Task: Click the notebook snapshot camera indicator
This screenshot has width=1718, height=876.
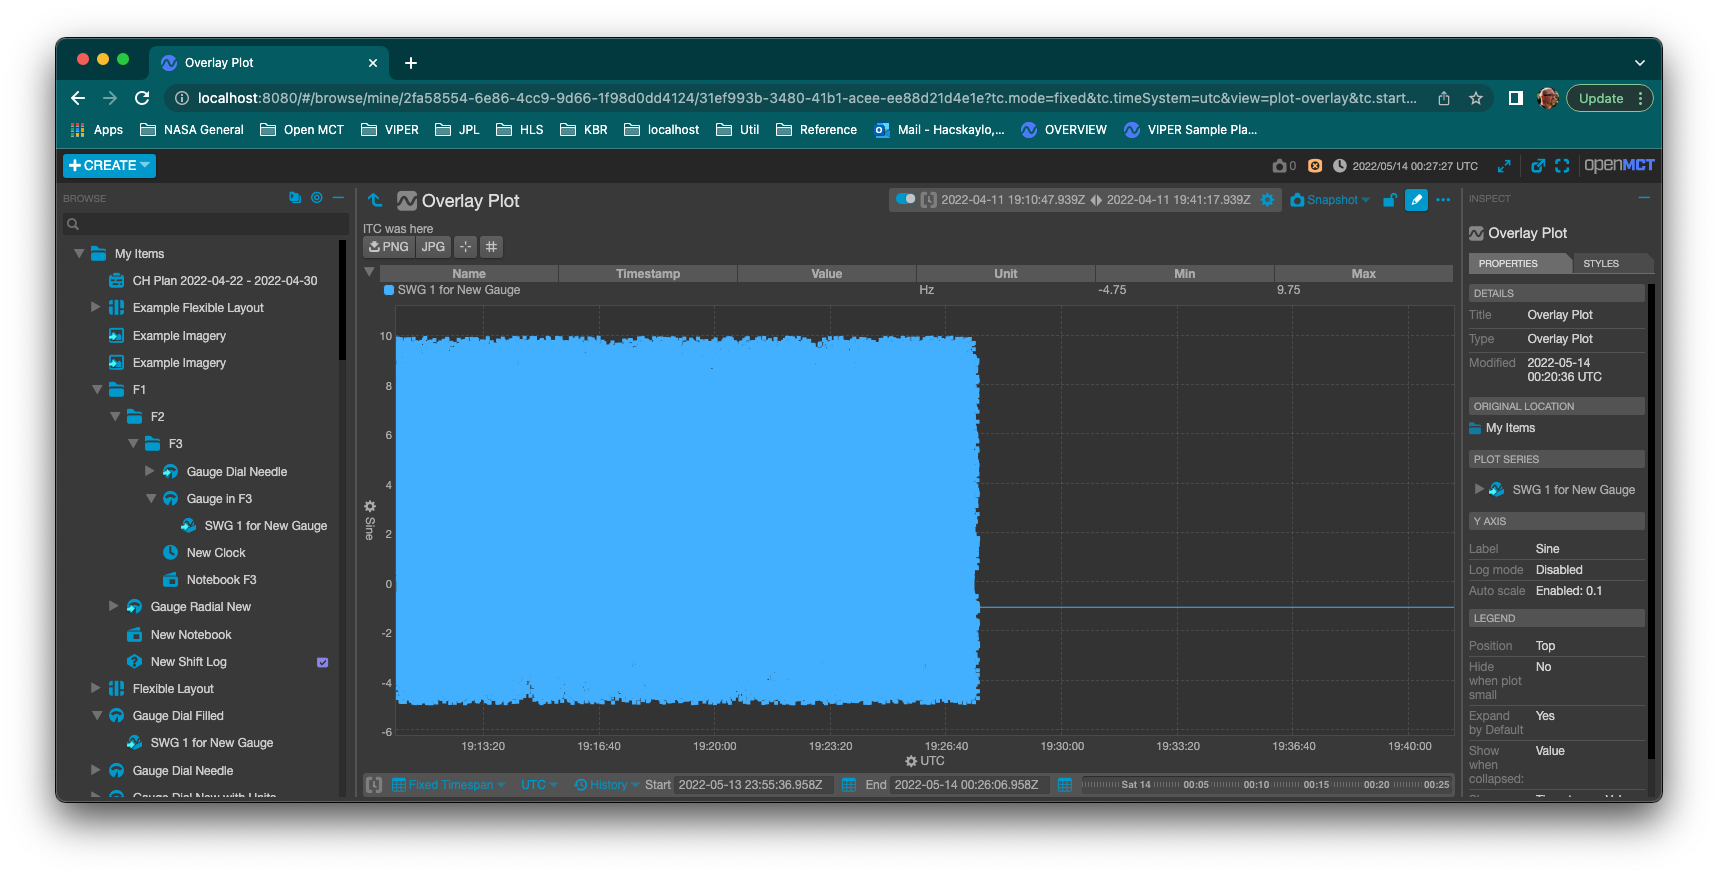Action: tap(1284, 166)
